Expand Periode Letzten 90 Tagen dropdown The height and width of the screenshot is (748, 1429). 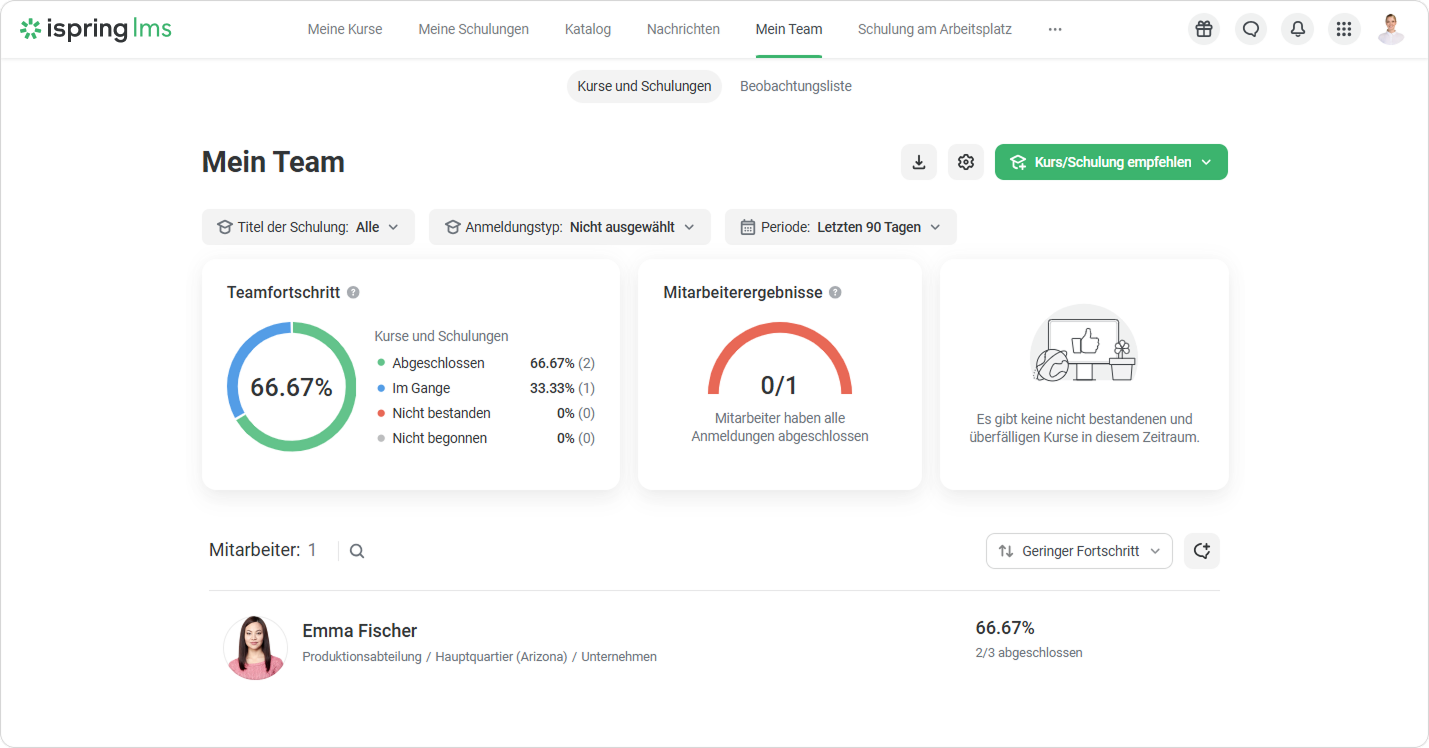coord(840,227)
